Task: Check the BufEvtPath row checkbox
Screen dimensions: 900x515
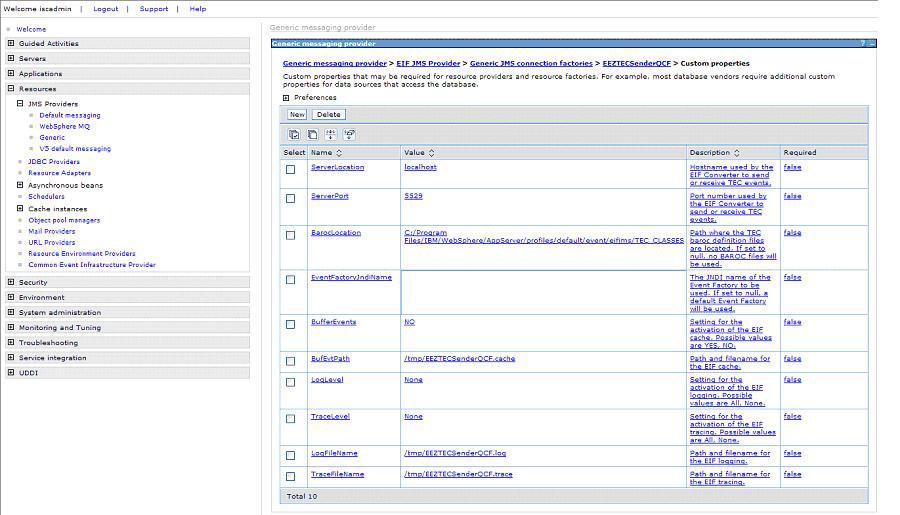Action: coord(290,361)
